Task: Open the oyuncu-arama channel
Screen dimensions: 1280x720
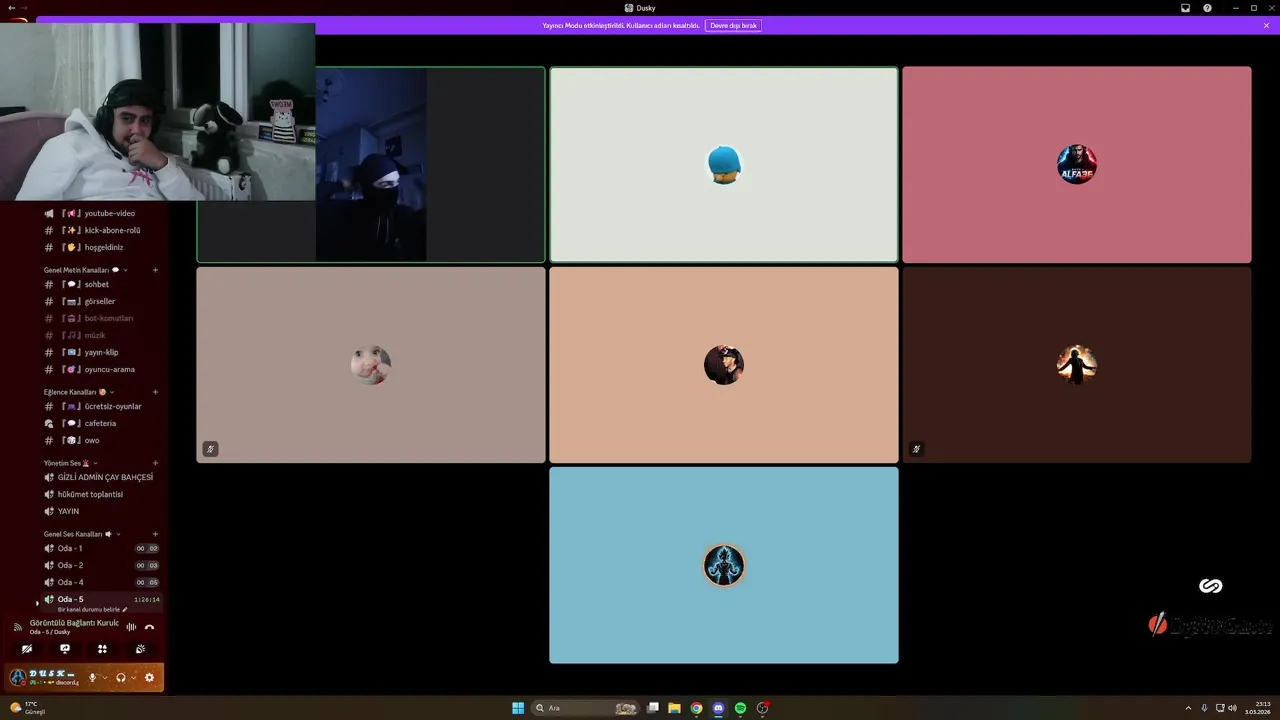Action: tap(100, 369)
